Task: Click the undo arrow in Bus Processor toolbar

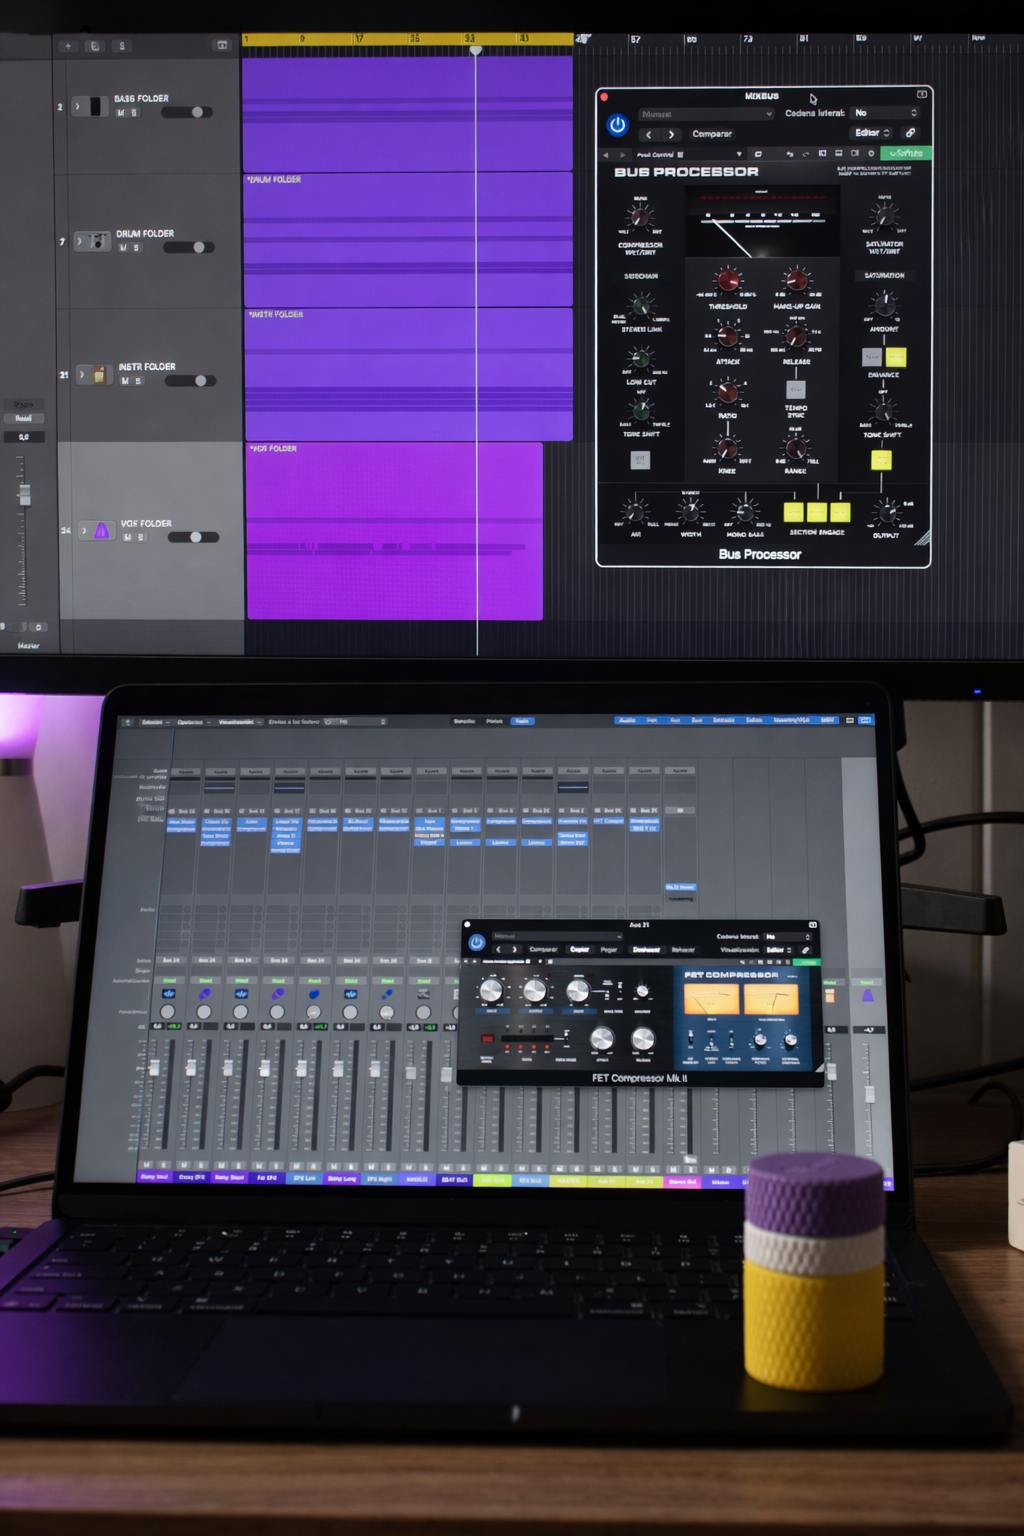Action: [790, 154]
